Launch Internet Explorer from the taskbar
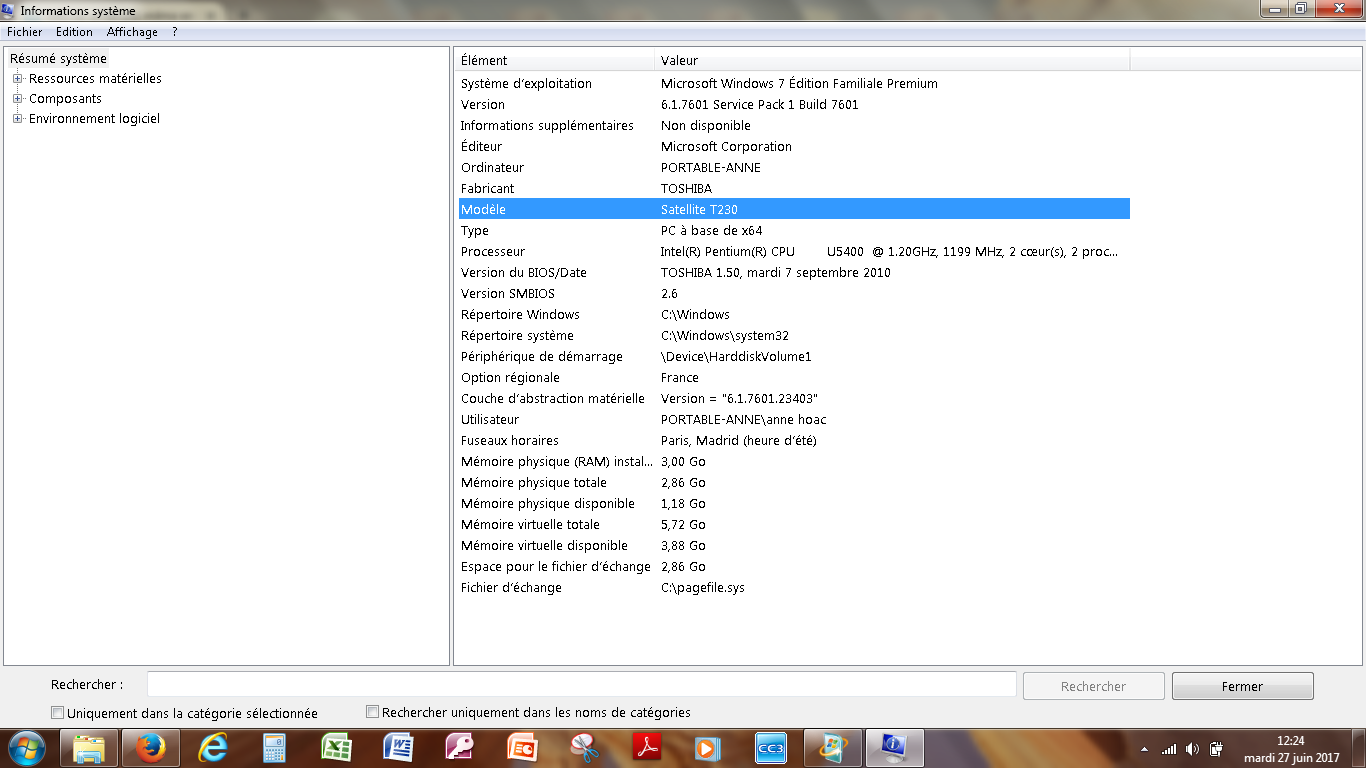Viewport: 1366px width, 768px height. point(212,747)
